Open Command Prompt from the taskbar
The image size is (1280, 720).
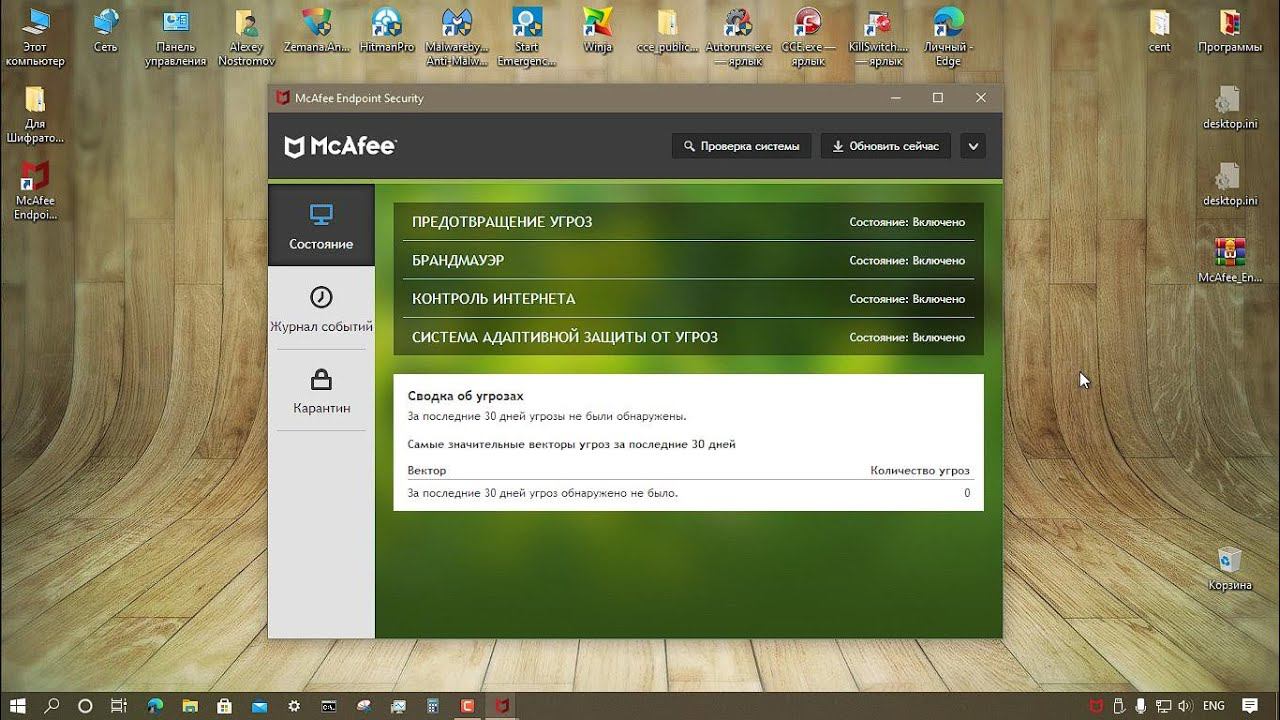tap(329, 705)
